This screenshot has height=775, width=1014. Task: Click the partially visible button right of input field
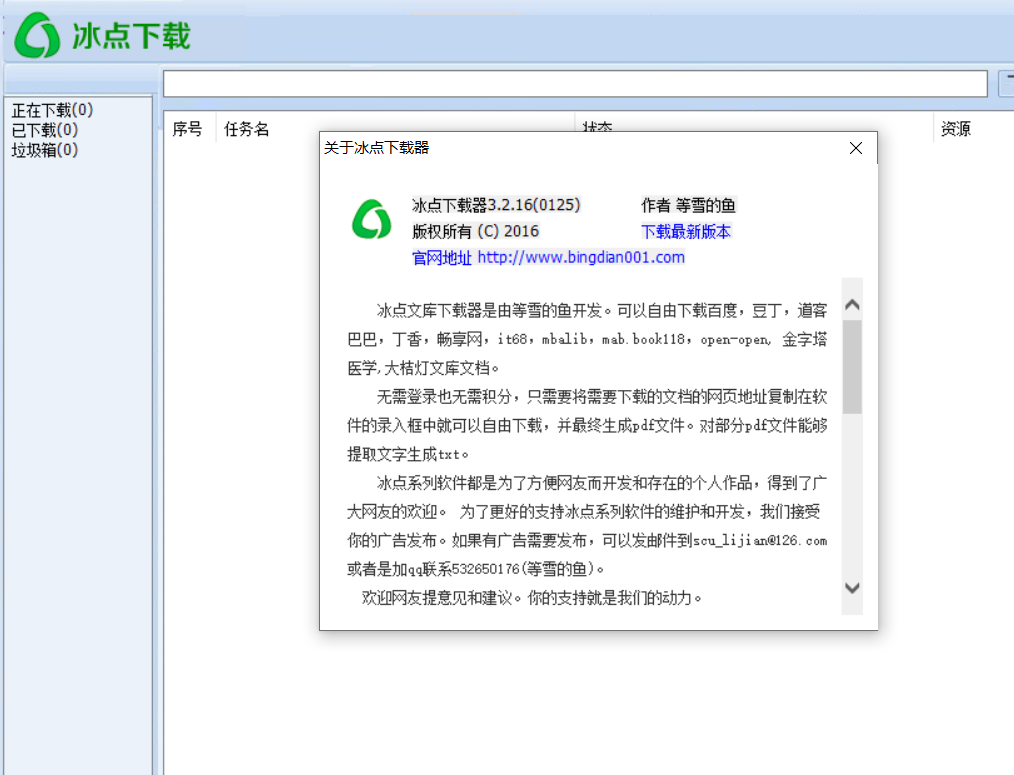pyautogui.click(x=1006, y=83)
